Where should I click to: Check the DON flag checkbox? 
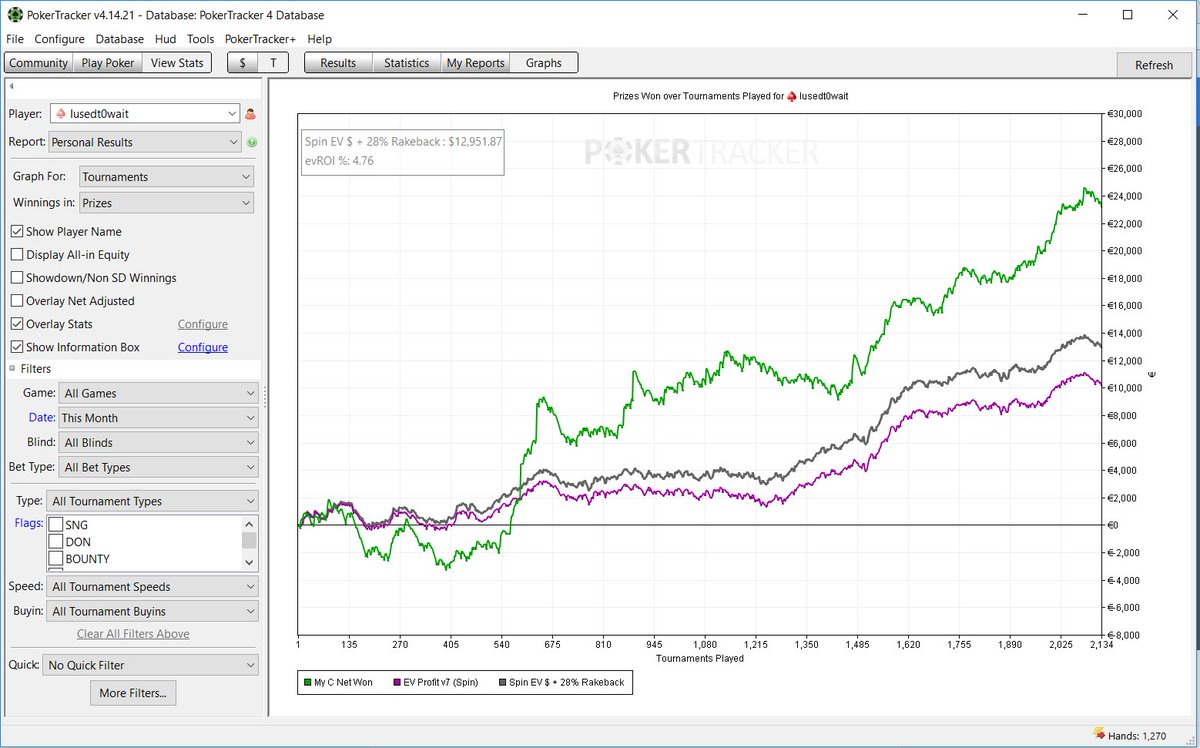(56, 542)
